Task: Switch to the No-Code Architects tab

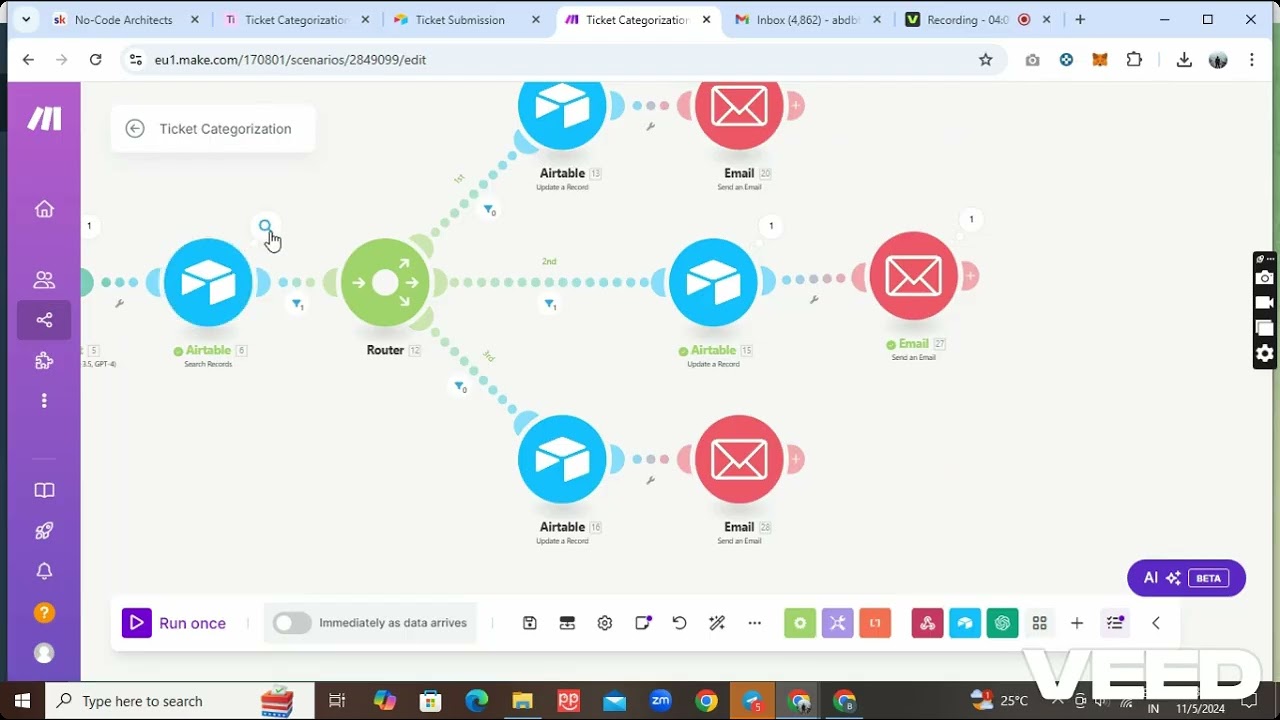Action: [x=124, y=19]
